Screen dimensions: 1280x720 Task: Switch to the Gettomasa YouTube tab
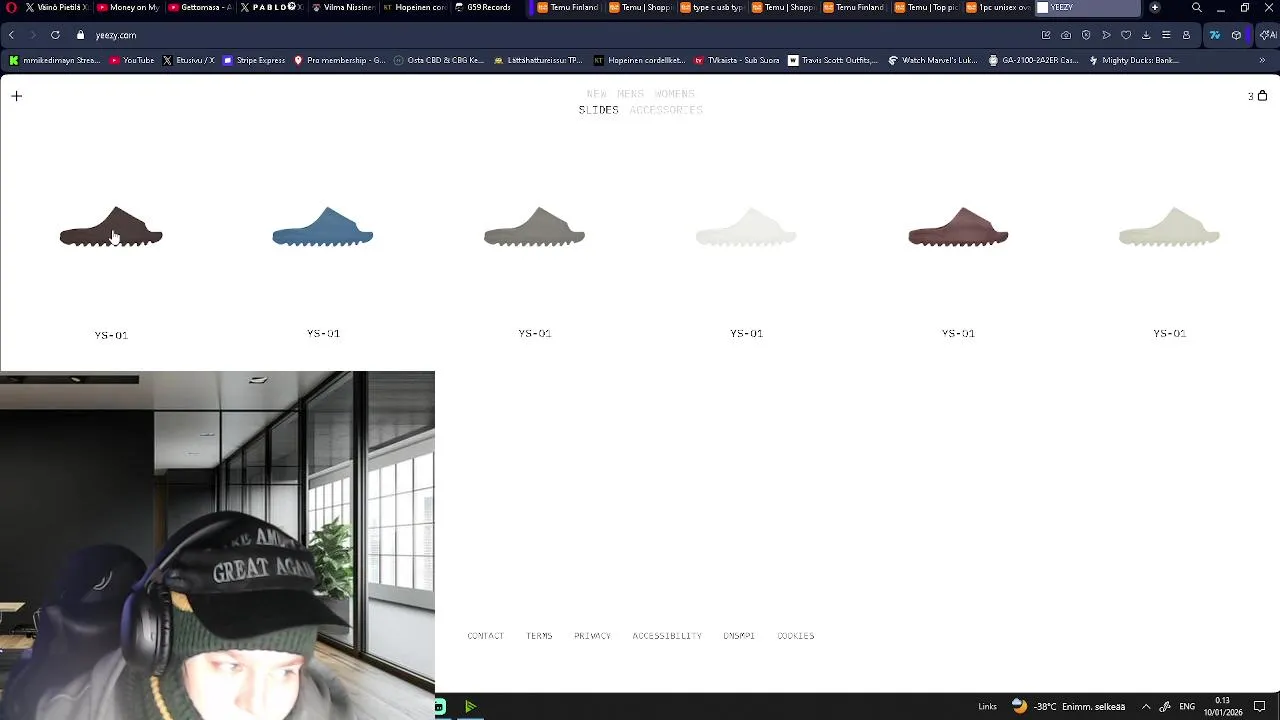(x=200, y=7)
